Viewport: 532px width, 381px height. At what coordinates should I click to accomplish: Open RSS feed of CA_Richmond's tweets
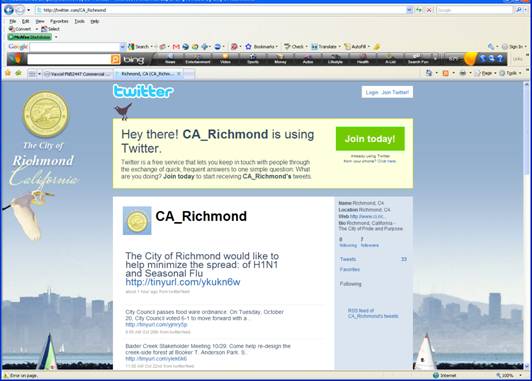pos(373,313)
